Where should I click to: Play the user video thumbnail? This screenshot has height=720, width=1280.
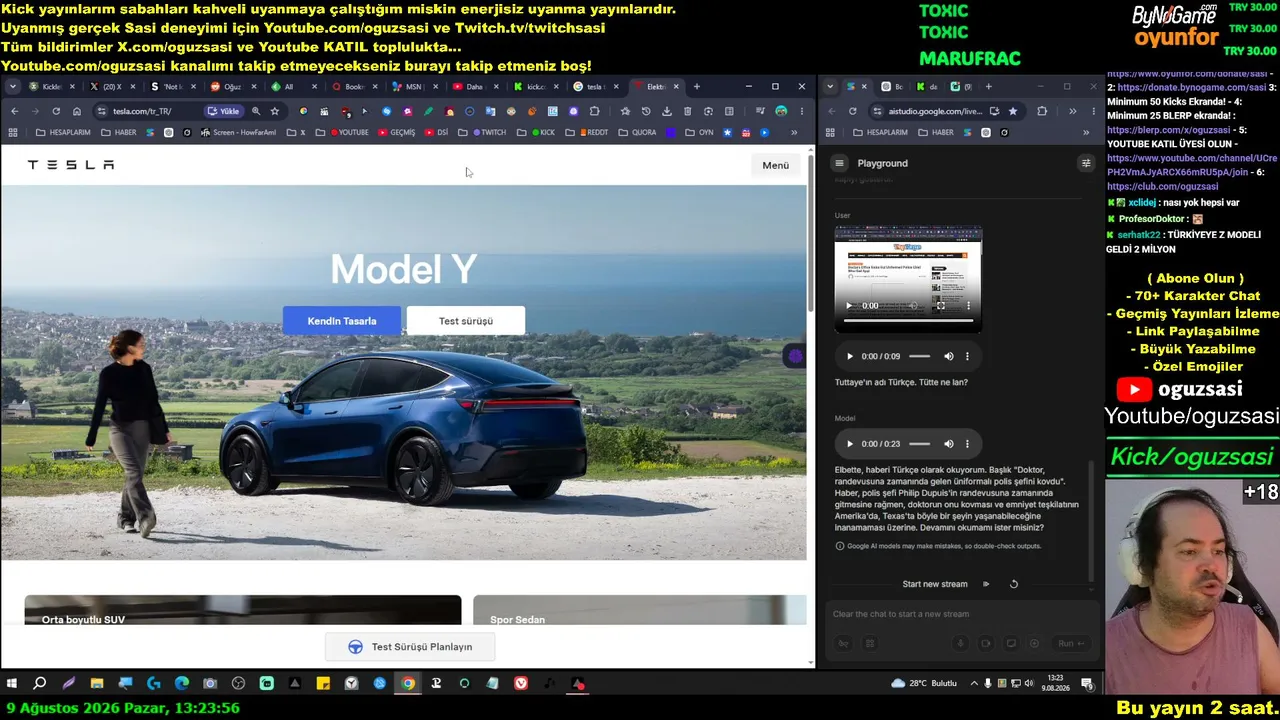coord(849,305)
